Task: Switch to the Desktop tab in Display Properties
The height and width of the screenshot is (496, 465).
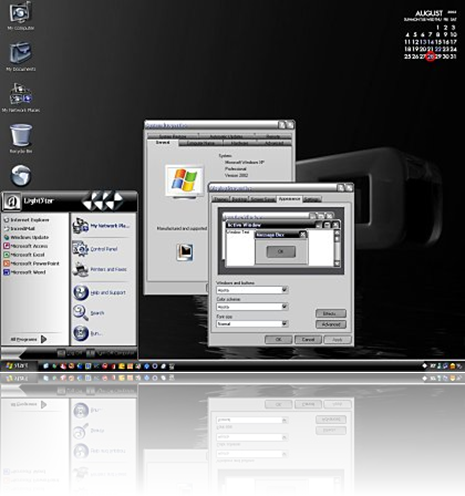Action: point(239,199)
